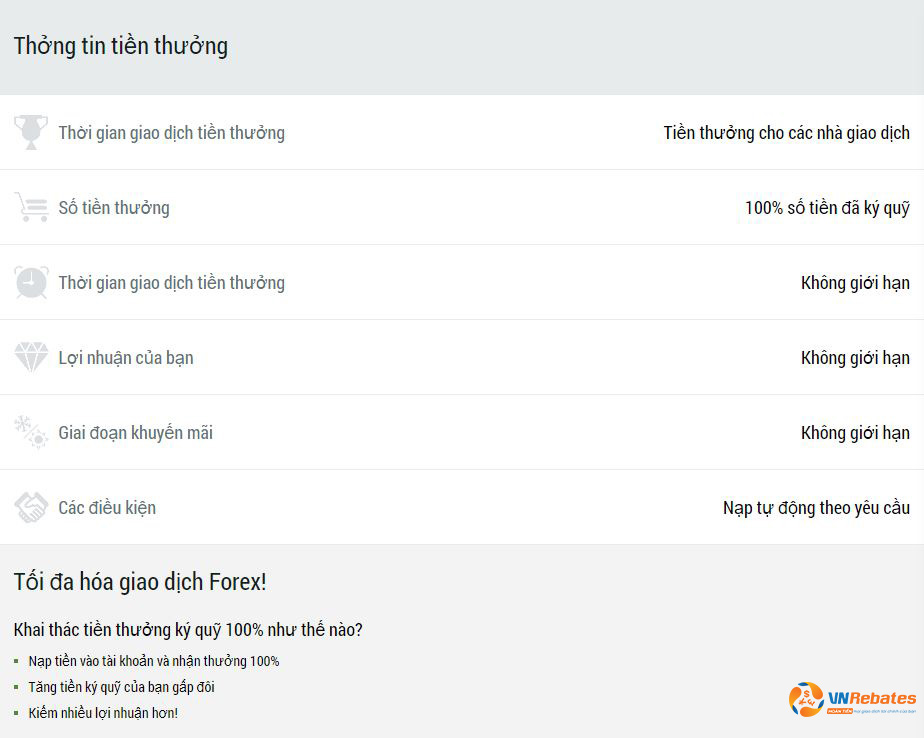This screenshot has height=738, width=924.
Task: Click 'Không giới hạn' in the profit row
Action: pos(855,358)
